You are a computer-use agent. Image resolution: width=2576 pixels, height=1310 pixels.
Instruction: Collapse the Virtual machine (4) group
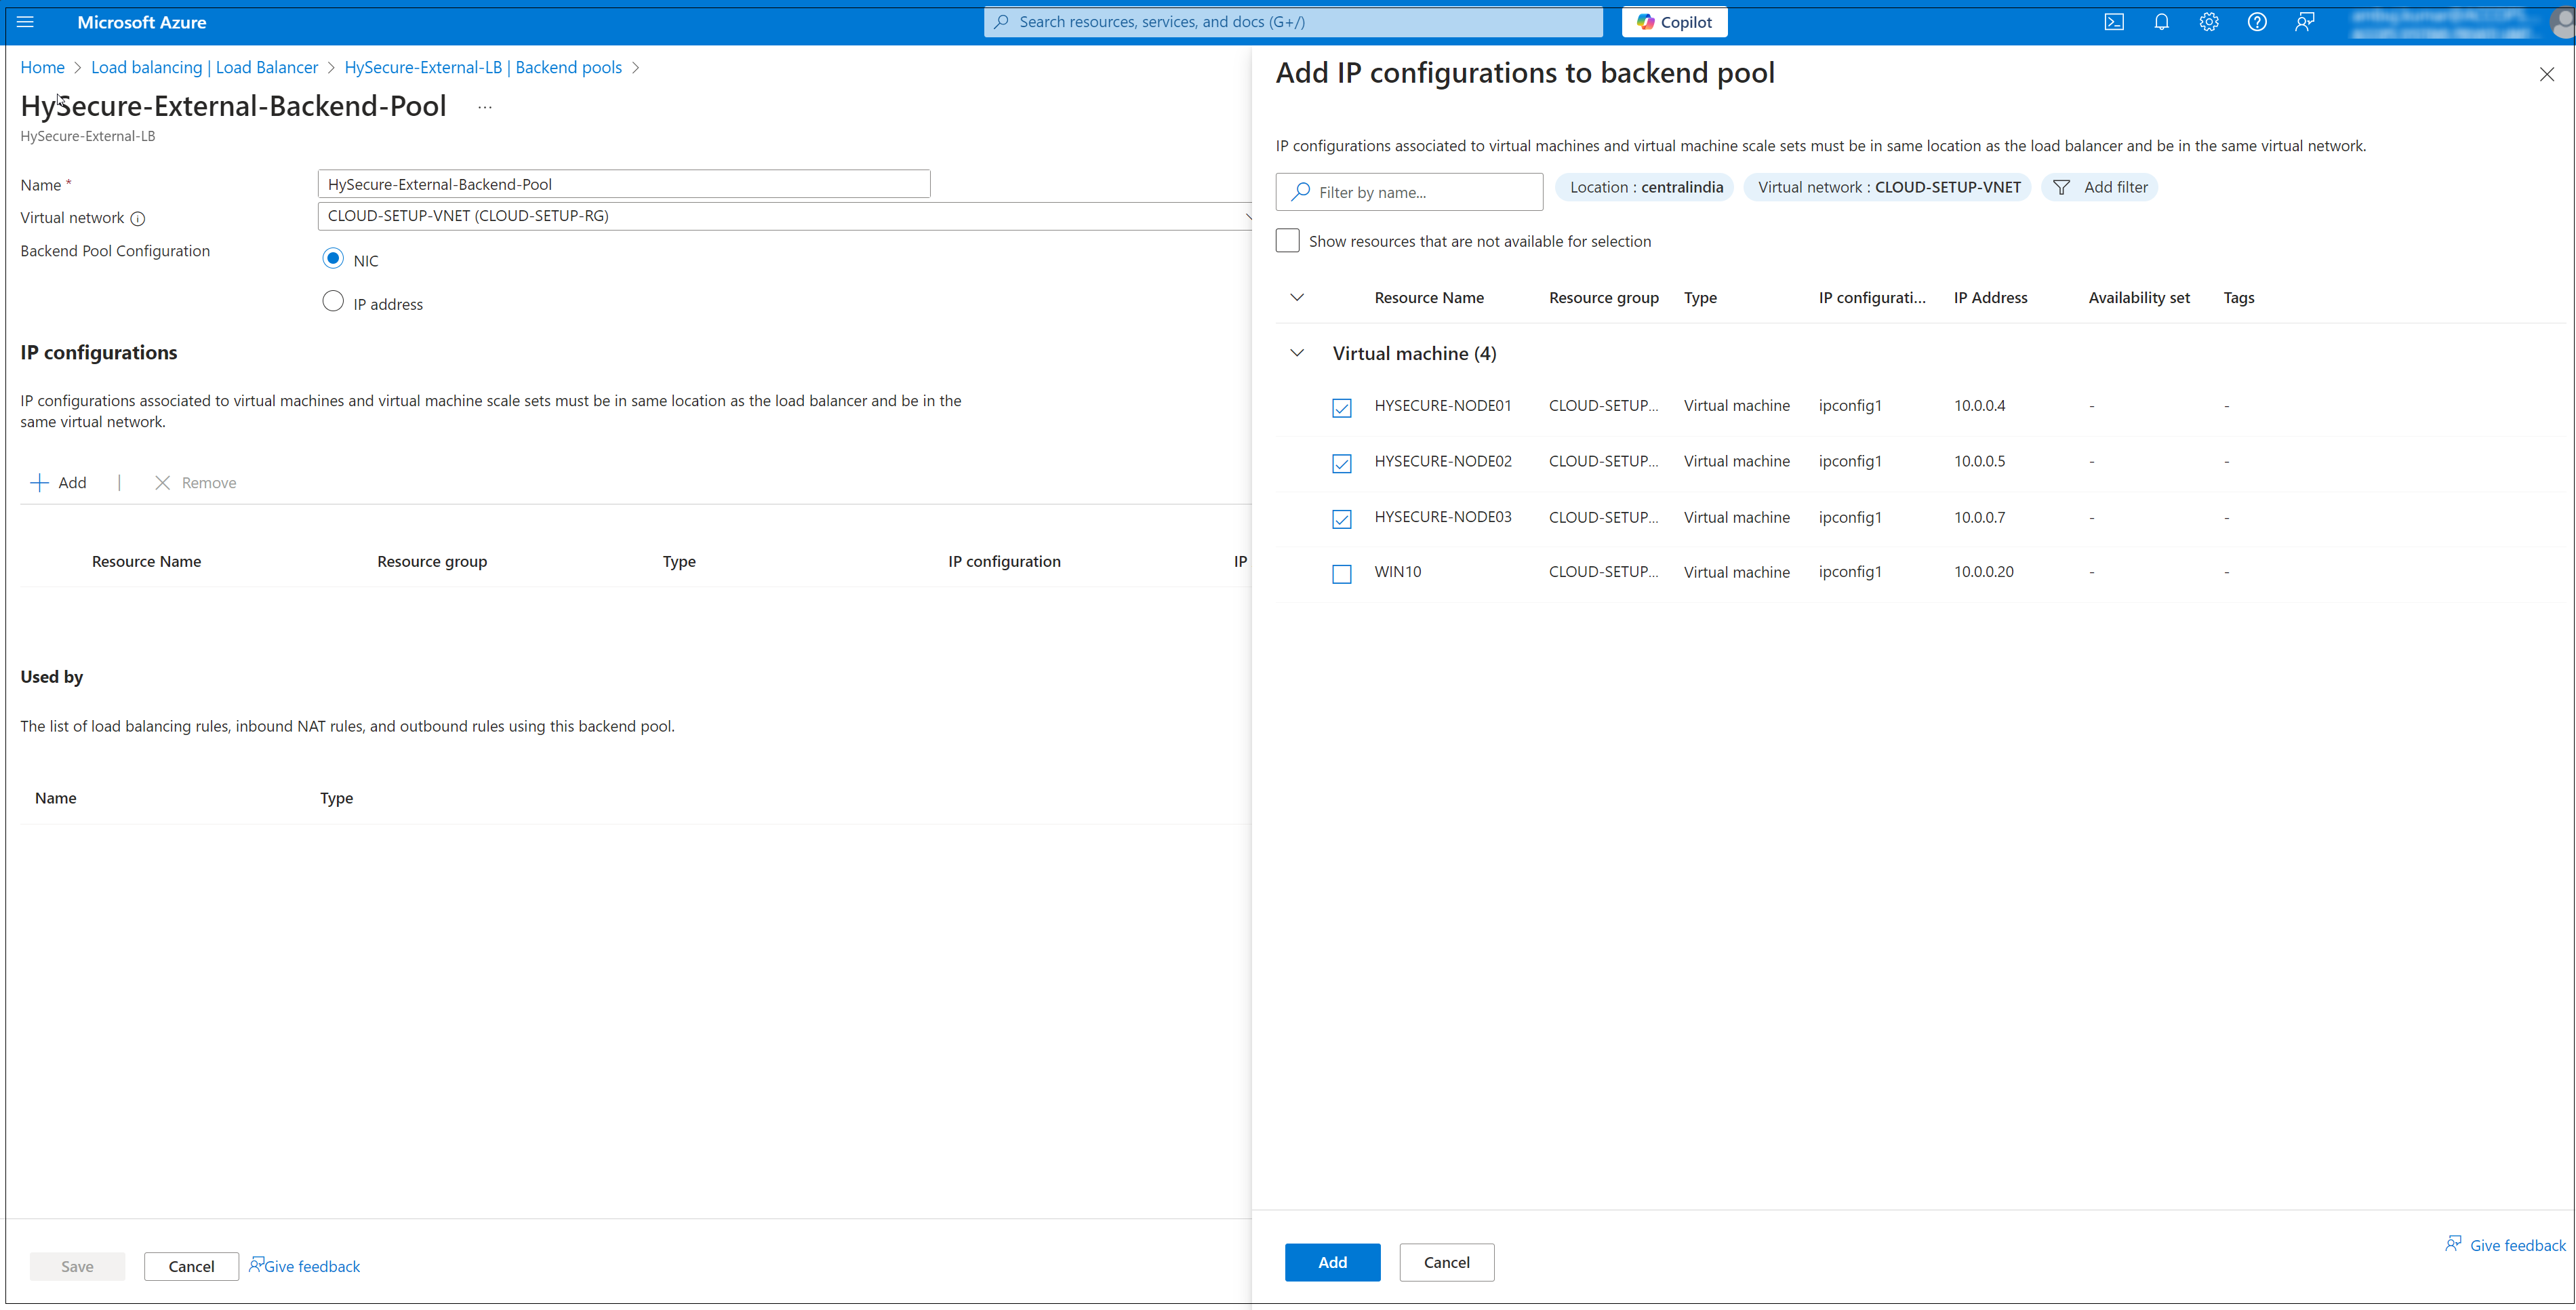pyautogui.click(x=1297, y=353)
